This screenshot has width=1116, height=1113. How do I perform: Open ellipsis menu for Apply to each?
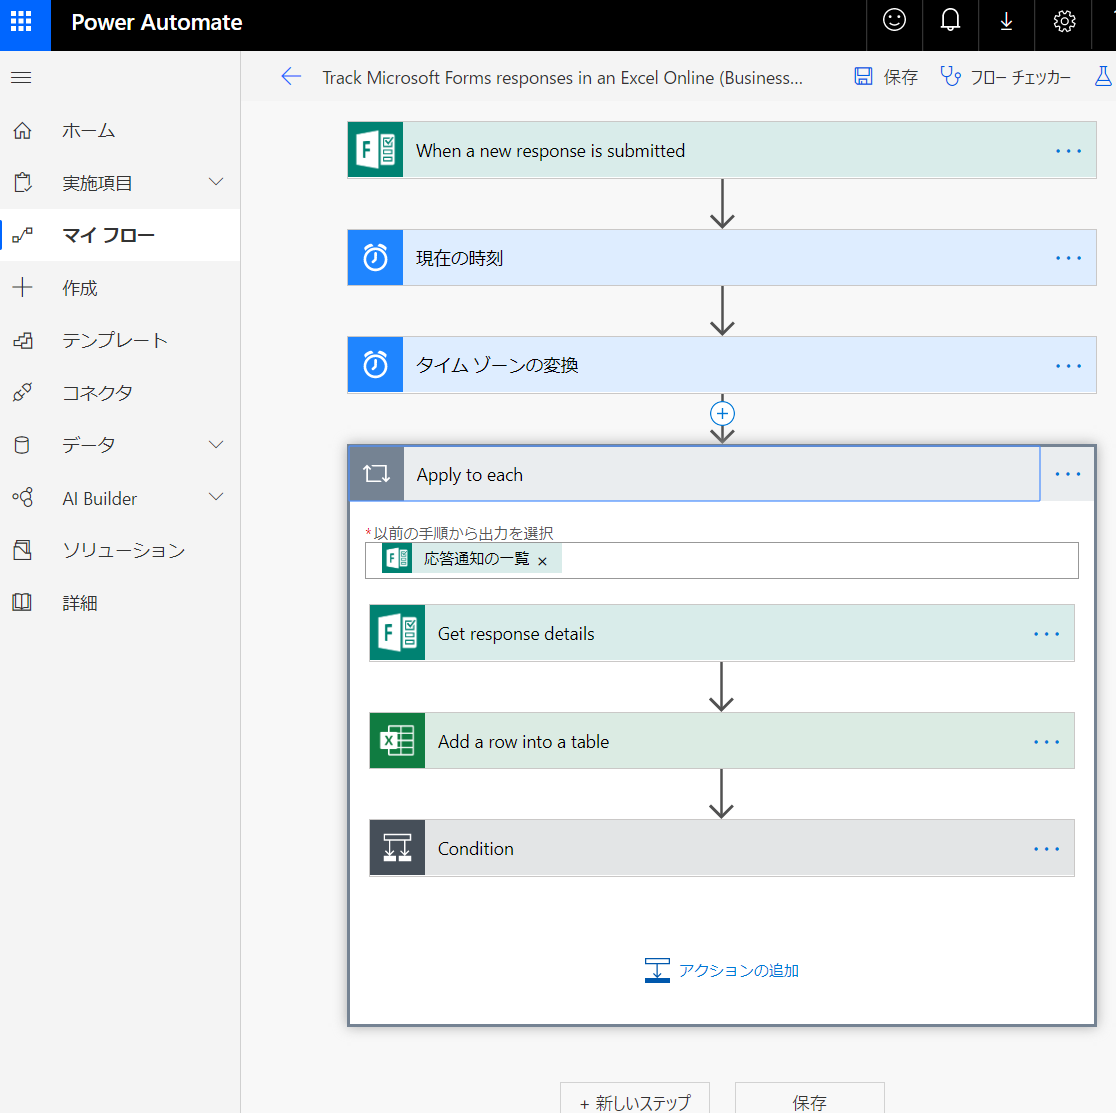pyautogui.click(x=1068, y=474)
